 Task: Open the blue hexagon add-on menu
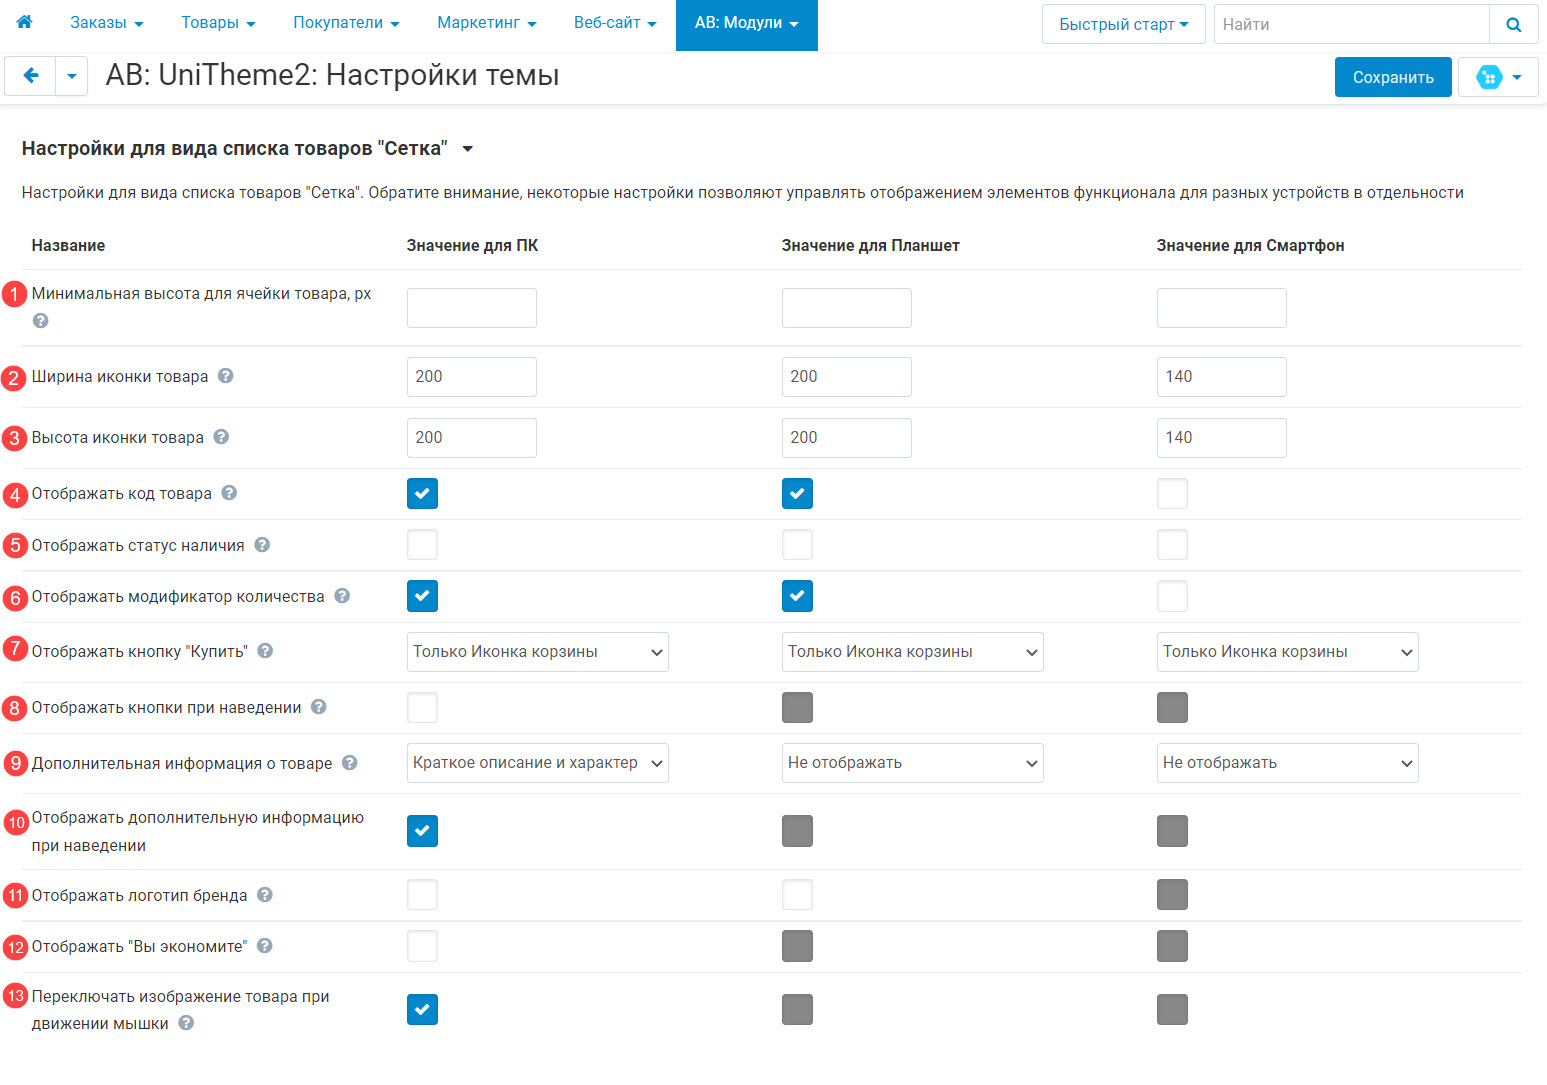pos(1498,77)
